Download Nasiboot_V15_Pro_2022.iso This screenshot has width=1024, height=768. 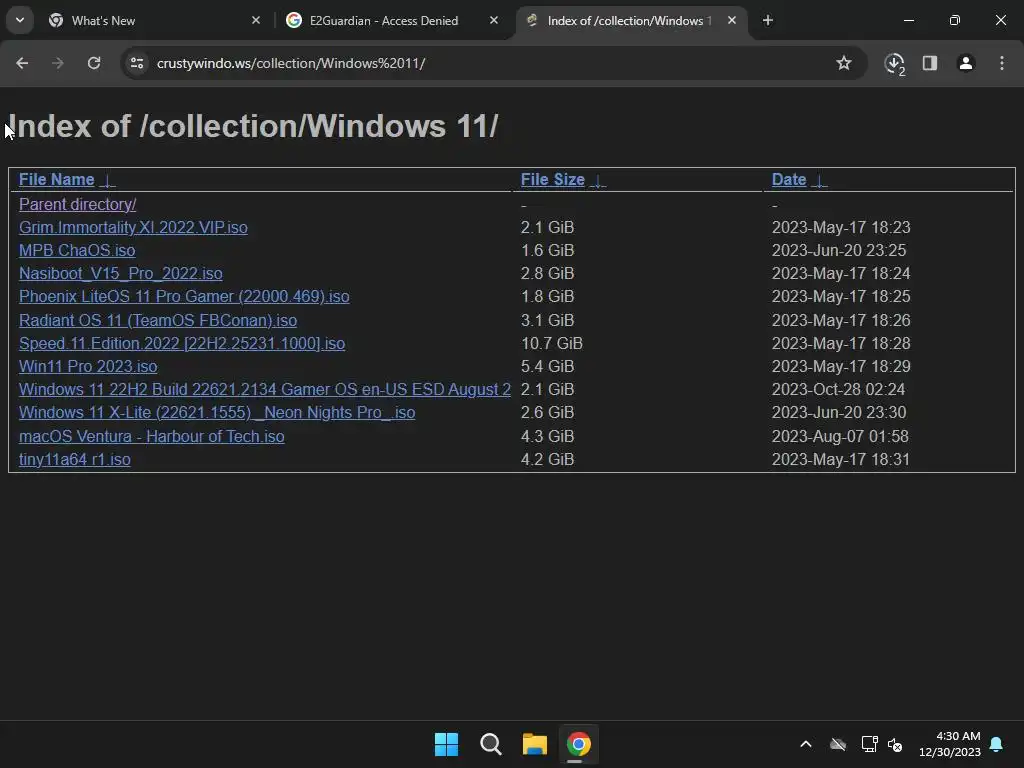click(121, 274)
